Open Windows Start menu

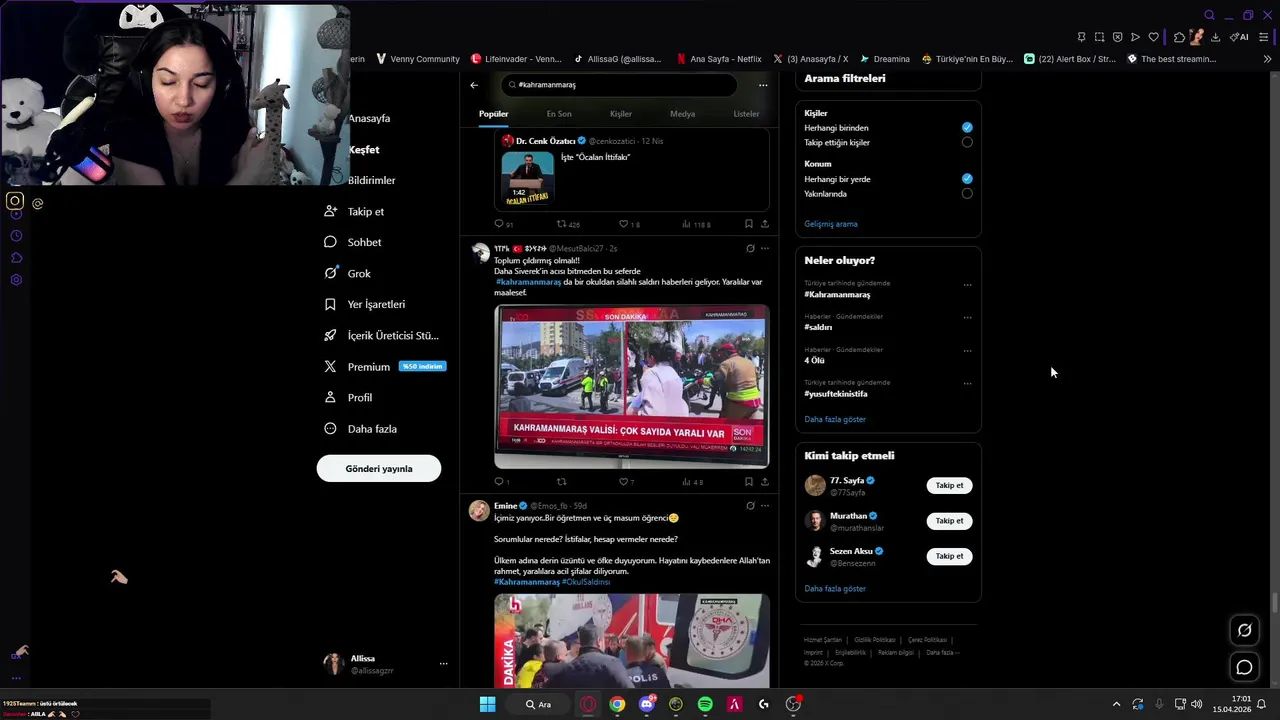pos(487,704)
